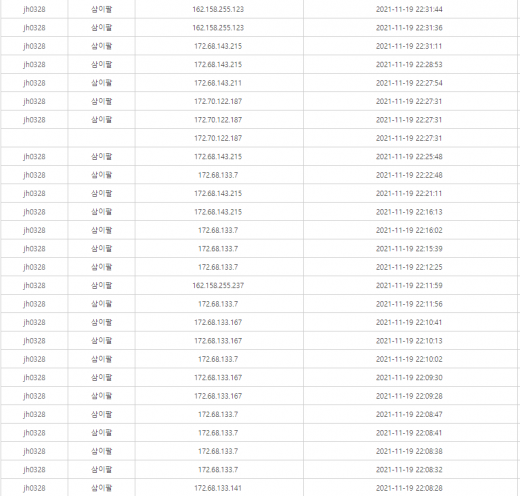Click the jh0328 ID in the 22:27:54 row
Viewport: 520px width, 496px height.
click(x=34, y=83)
